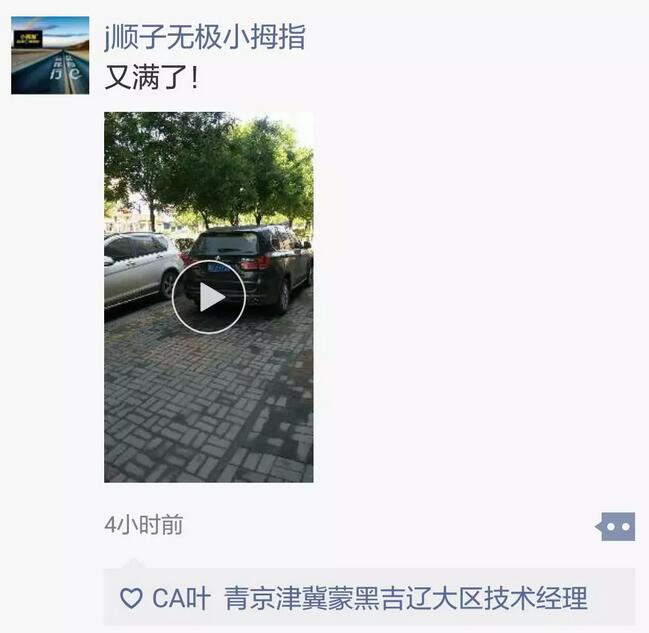Open the poster's profile avatar picture
Image resolution: width=649 pixels, height=633 pixels.
point(50,55)
